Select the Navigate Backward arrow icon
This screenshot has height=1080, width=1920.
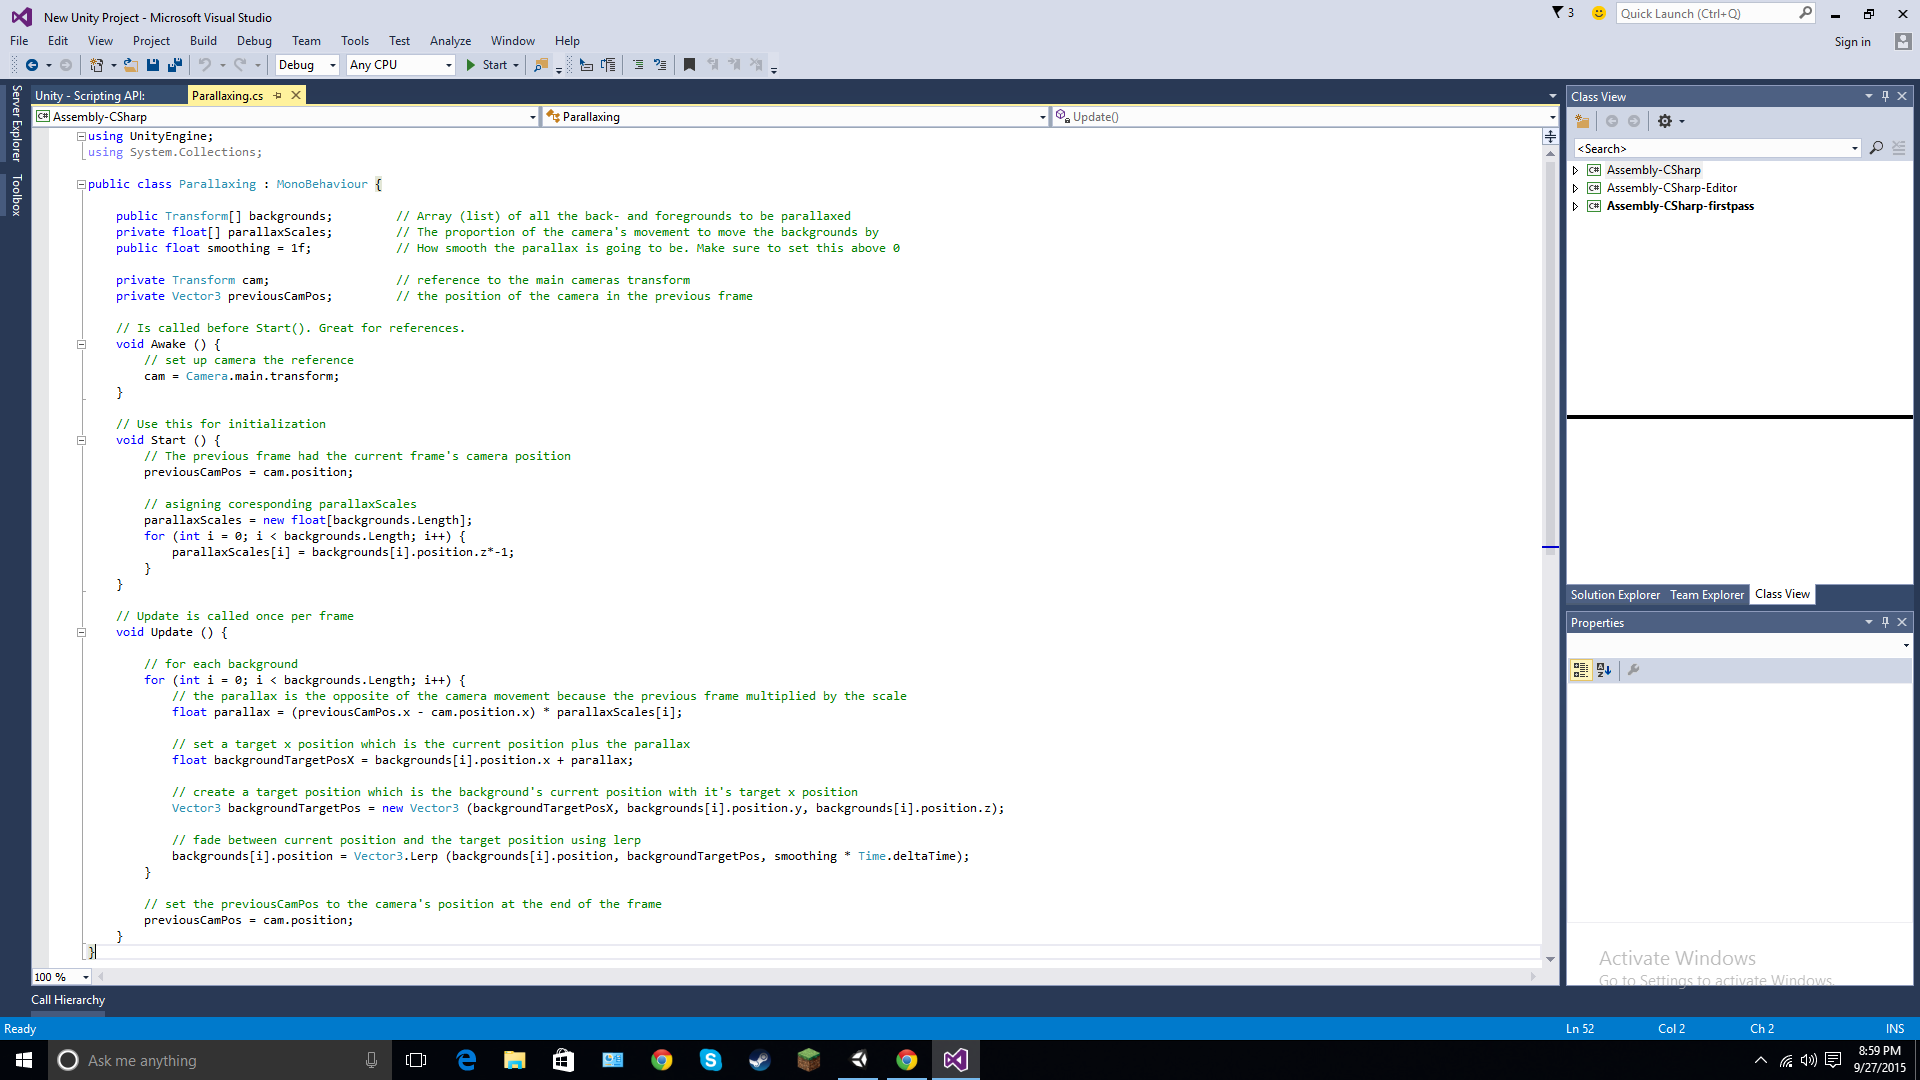point(33,65)
